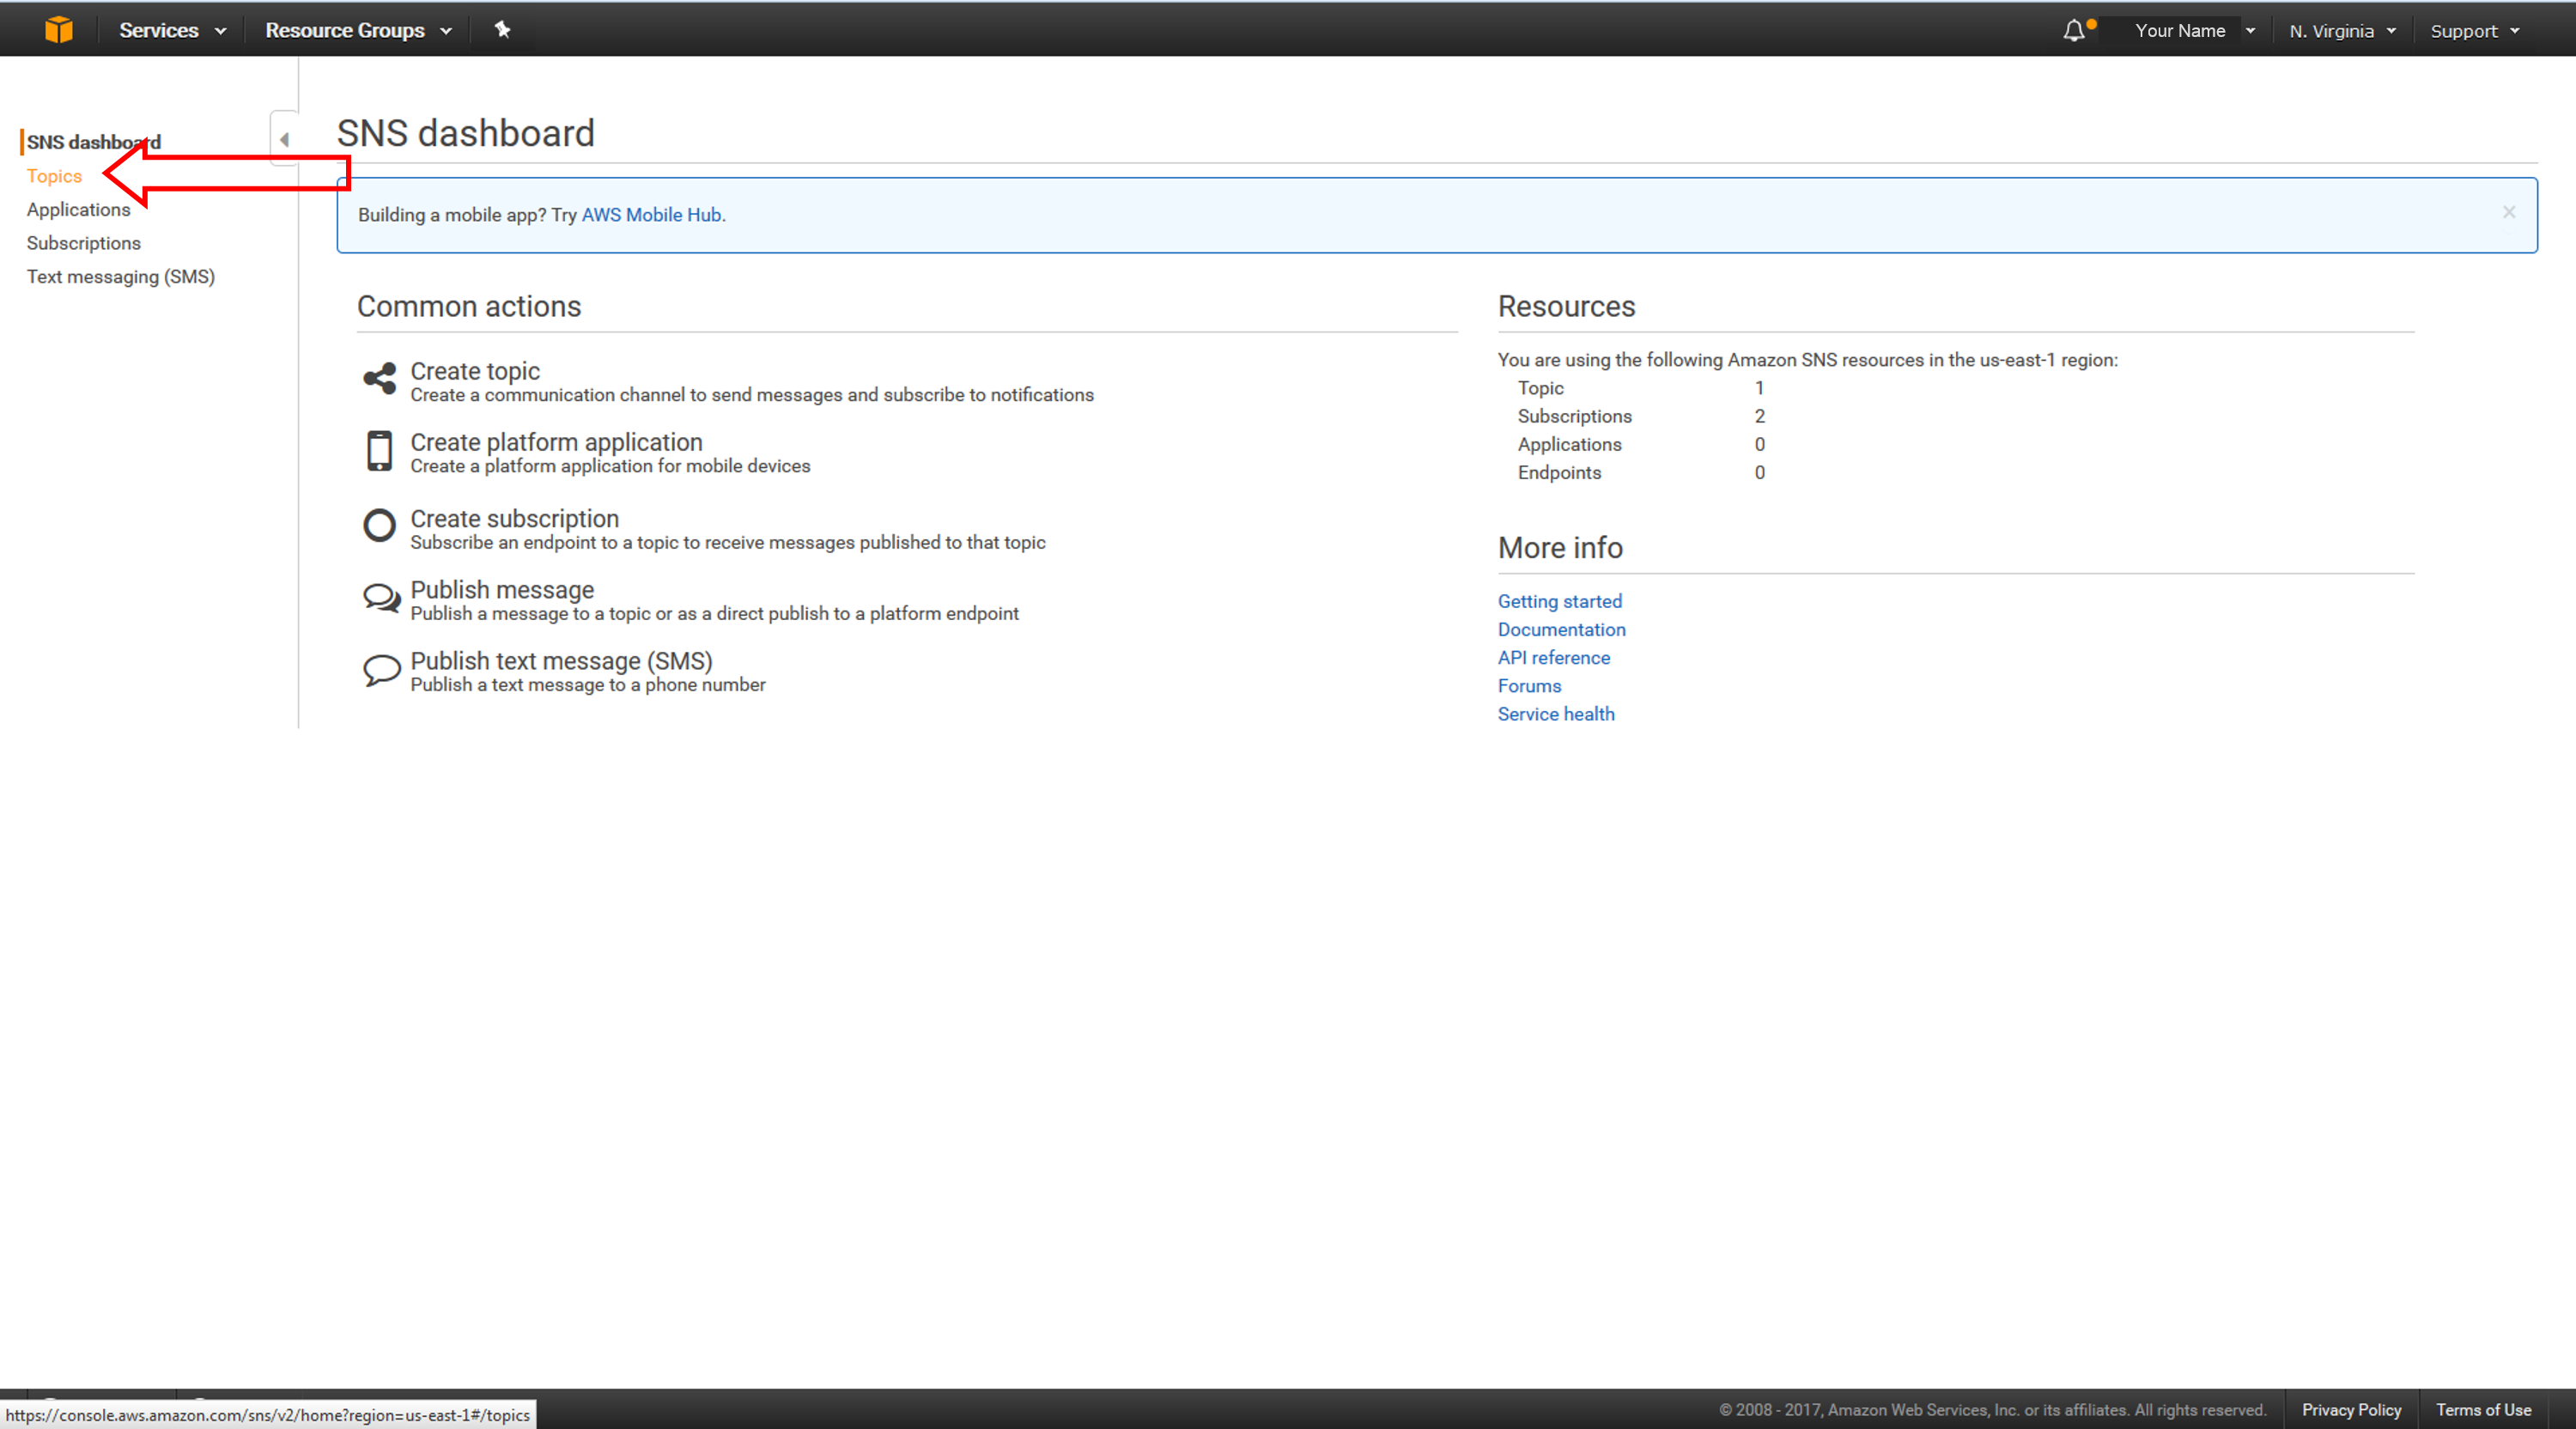Click the Publish text message SMS icon
The height and width of the screenshot is (1429, 2576).
tap(379, 667)
